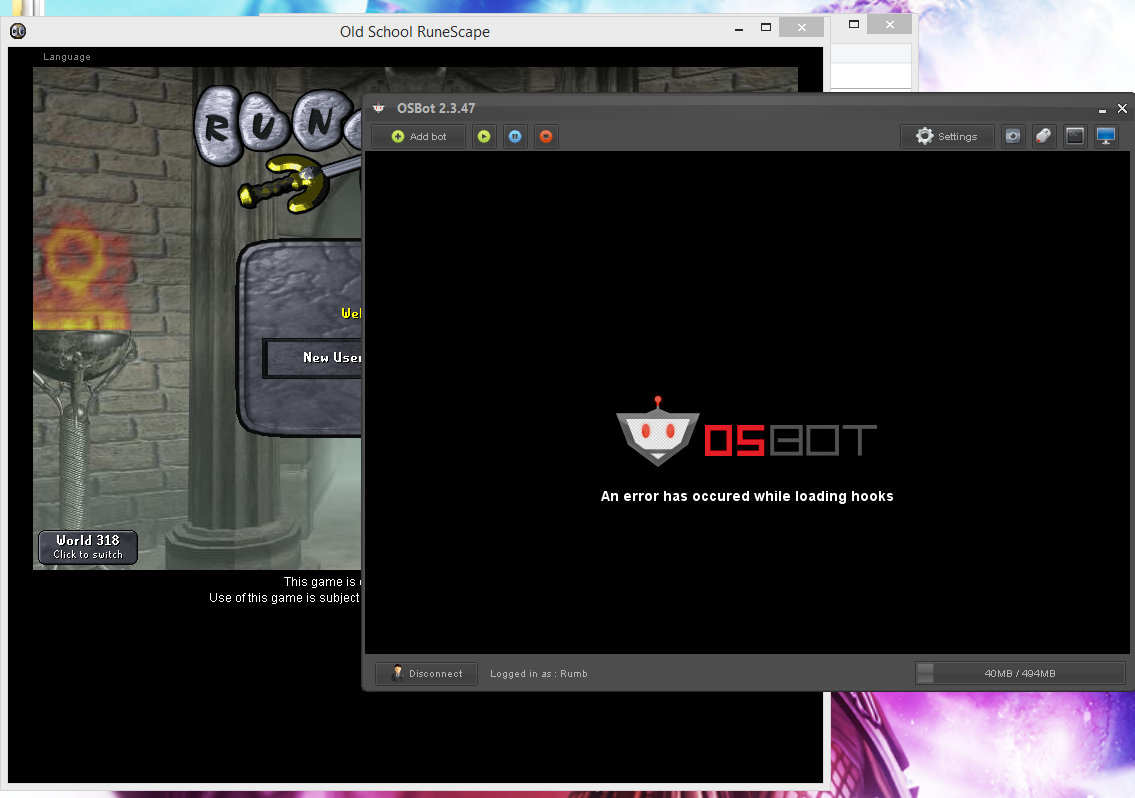This screenshot has width=1135, height=798.
Task: Close the Old School RuneScape window
Action: (802, 28)
